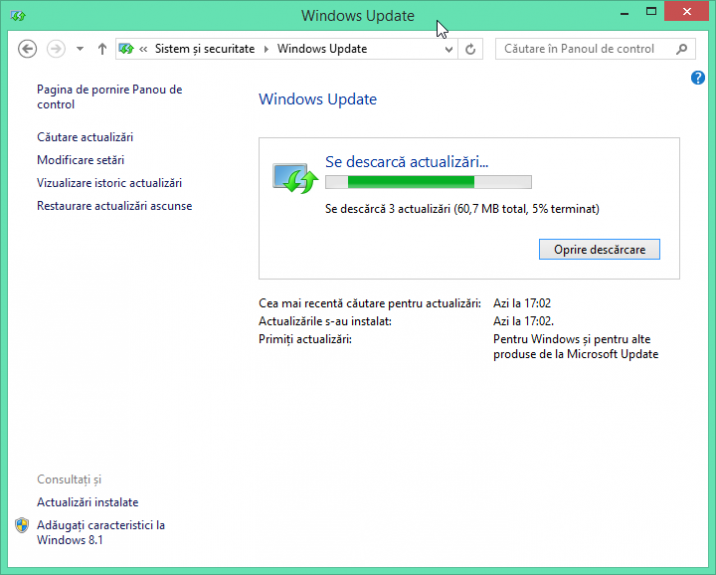Click Adăugați caracteristici la Windows 8.1
716x575 pixels.
click(101, 533)
